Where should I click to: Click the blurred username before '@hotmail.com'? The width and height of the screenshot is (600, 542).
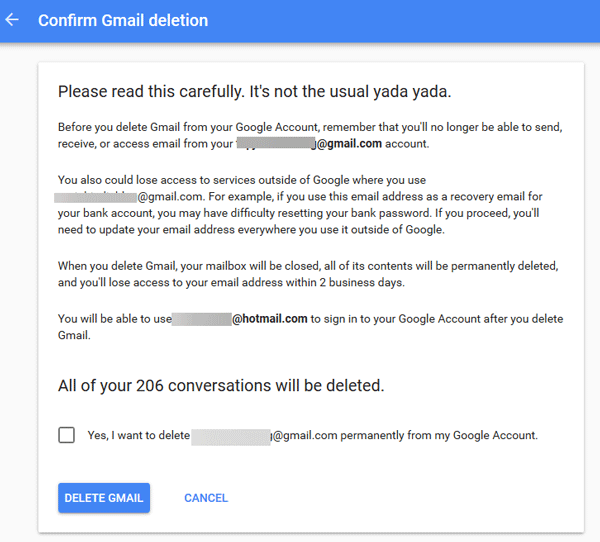coord(202,319)
